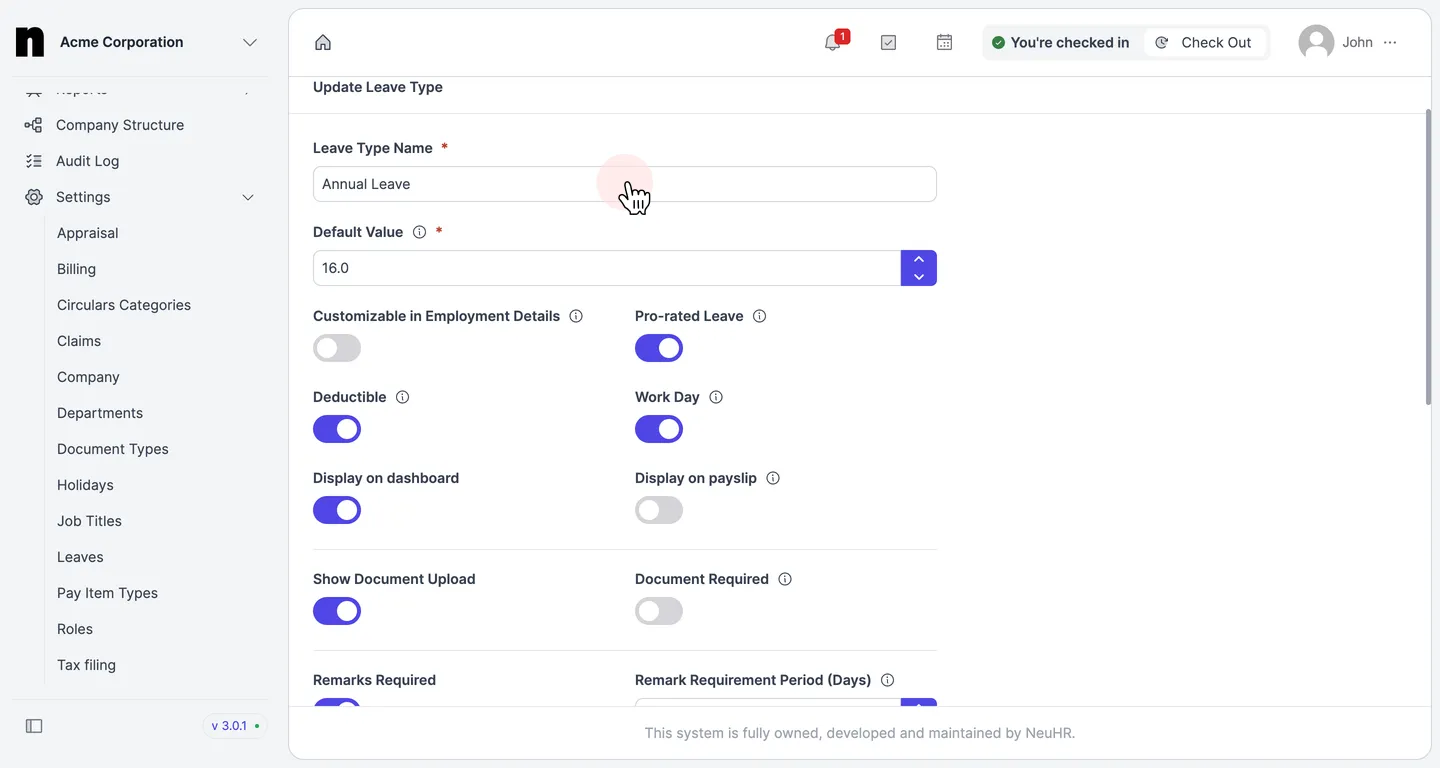Show info for Work Day

(x=716, y=397)
